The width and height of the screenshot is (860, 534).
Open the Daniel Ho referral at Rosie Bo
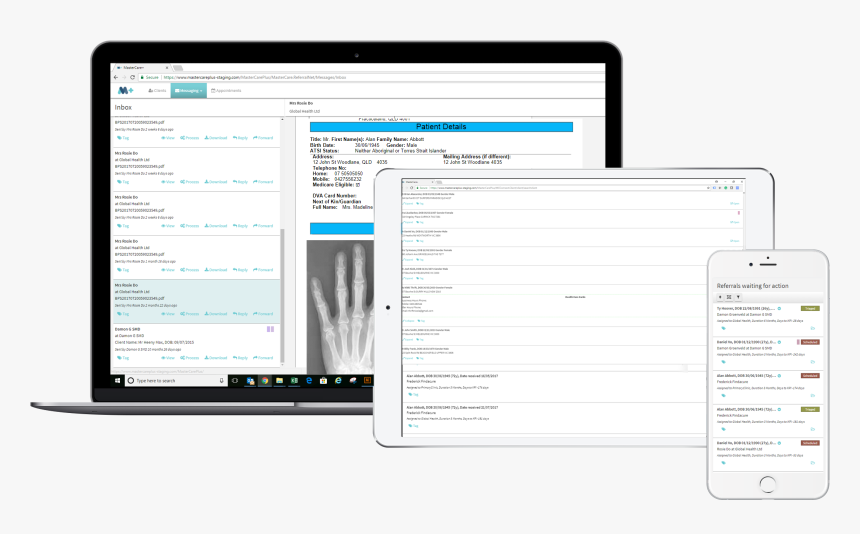coord(768,453)
